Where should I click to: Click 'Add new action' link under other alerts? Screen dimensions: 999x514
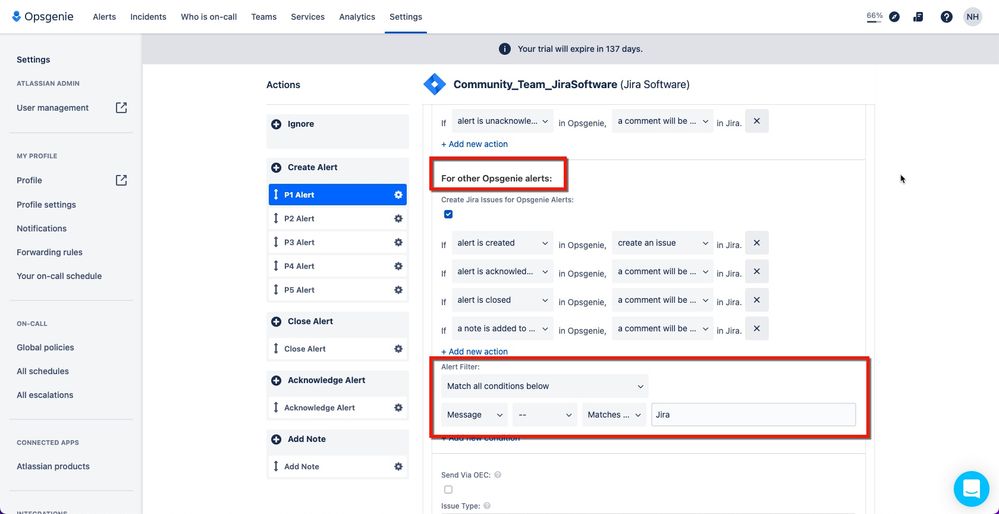[475, 352]
